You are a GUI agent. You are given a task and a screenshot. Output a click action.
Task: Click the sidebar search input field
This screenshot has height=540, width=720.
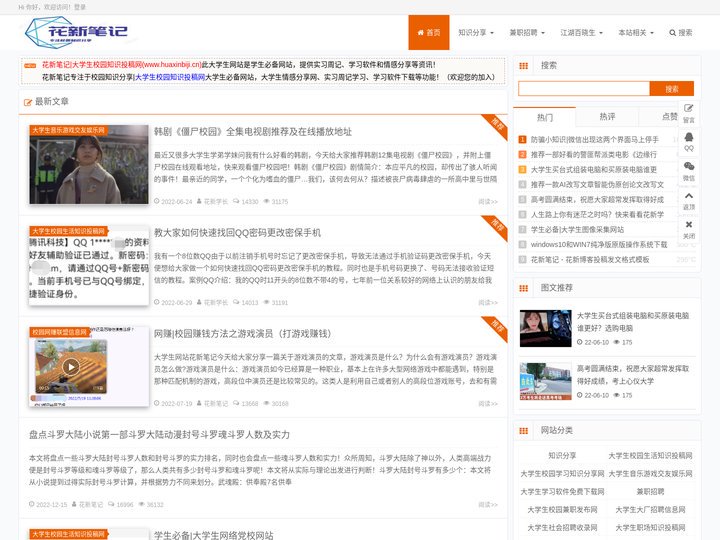(584, 89)
